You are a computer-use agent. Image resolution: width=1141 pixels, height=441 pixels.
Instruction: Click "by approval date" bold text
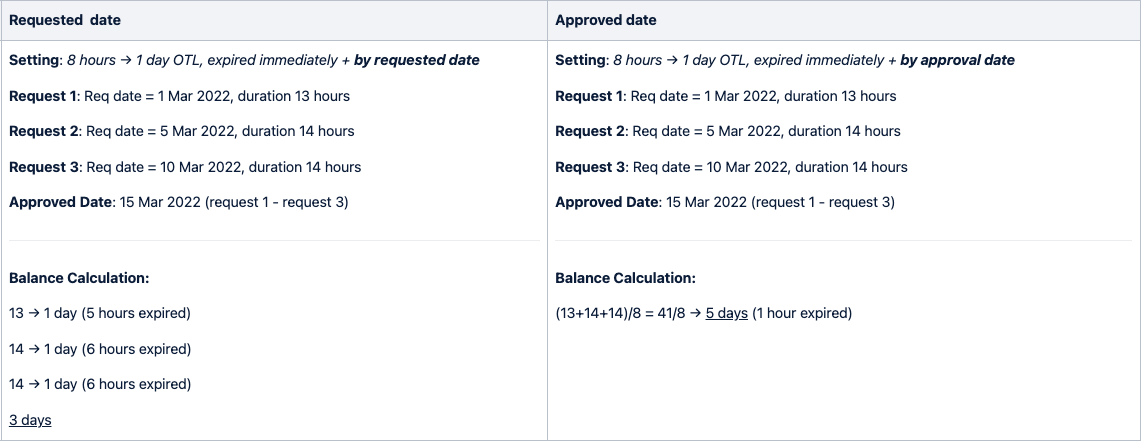pos(957,60)
